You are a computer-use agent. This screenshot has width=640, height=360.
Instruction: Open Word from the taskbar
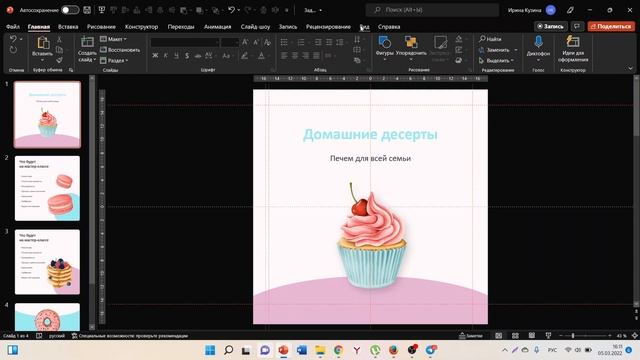[302, 350]
